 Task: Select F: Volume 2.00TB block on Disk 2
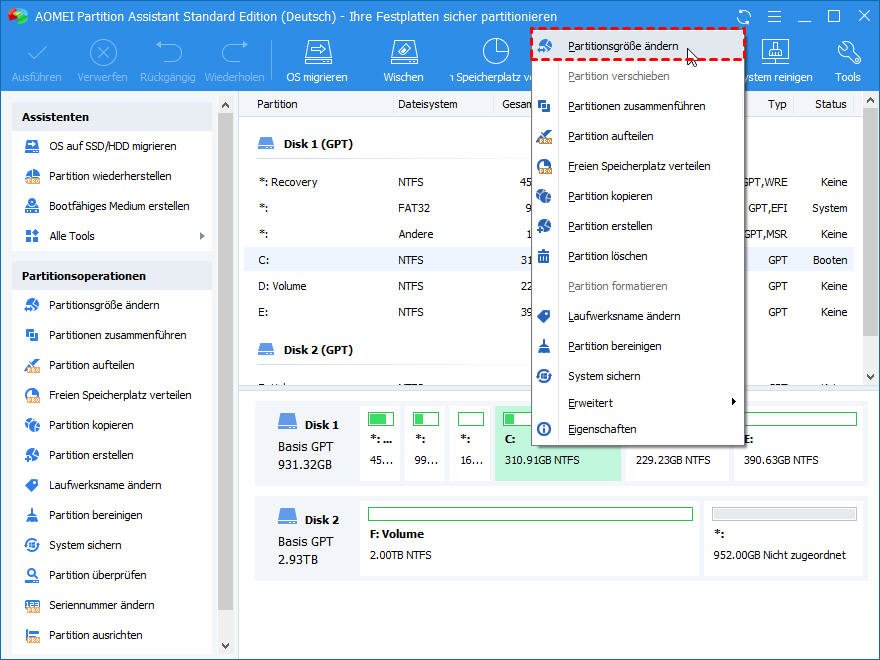(530, 539)
